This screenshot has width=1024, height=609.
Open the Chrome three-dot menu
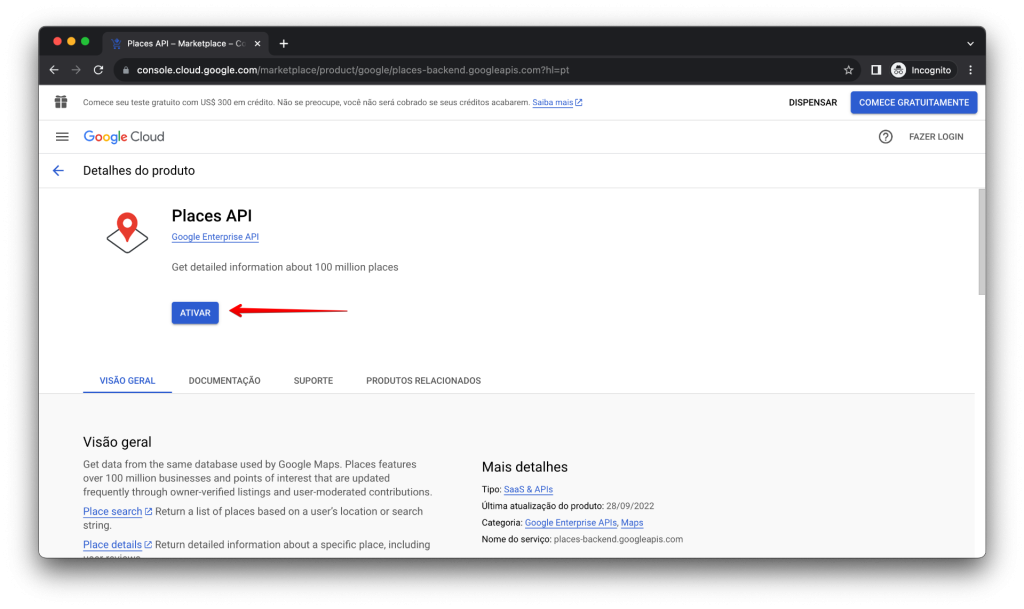pyautogui.click(x=970, y=70)
